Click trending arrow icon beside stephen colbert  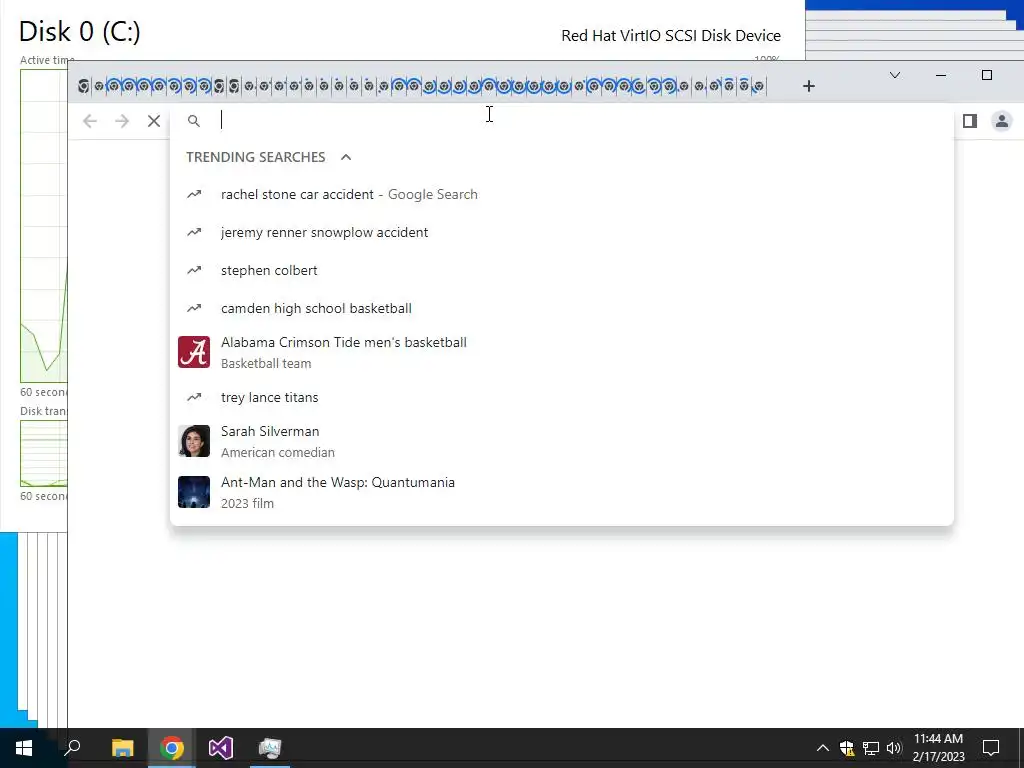[194, 270]
